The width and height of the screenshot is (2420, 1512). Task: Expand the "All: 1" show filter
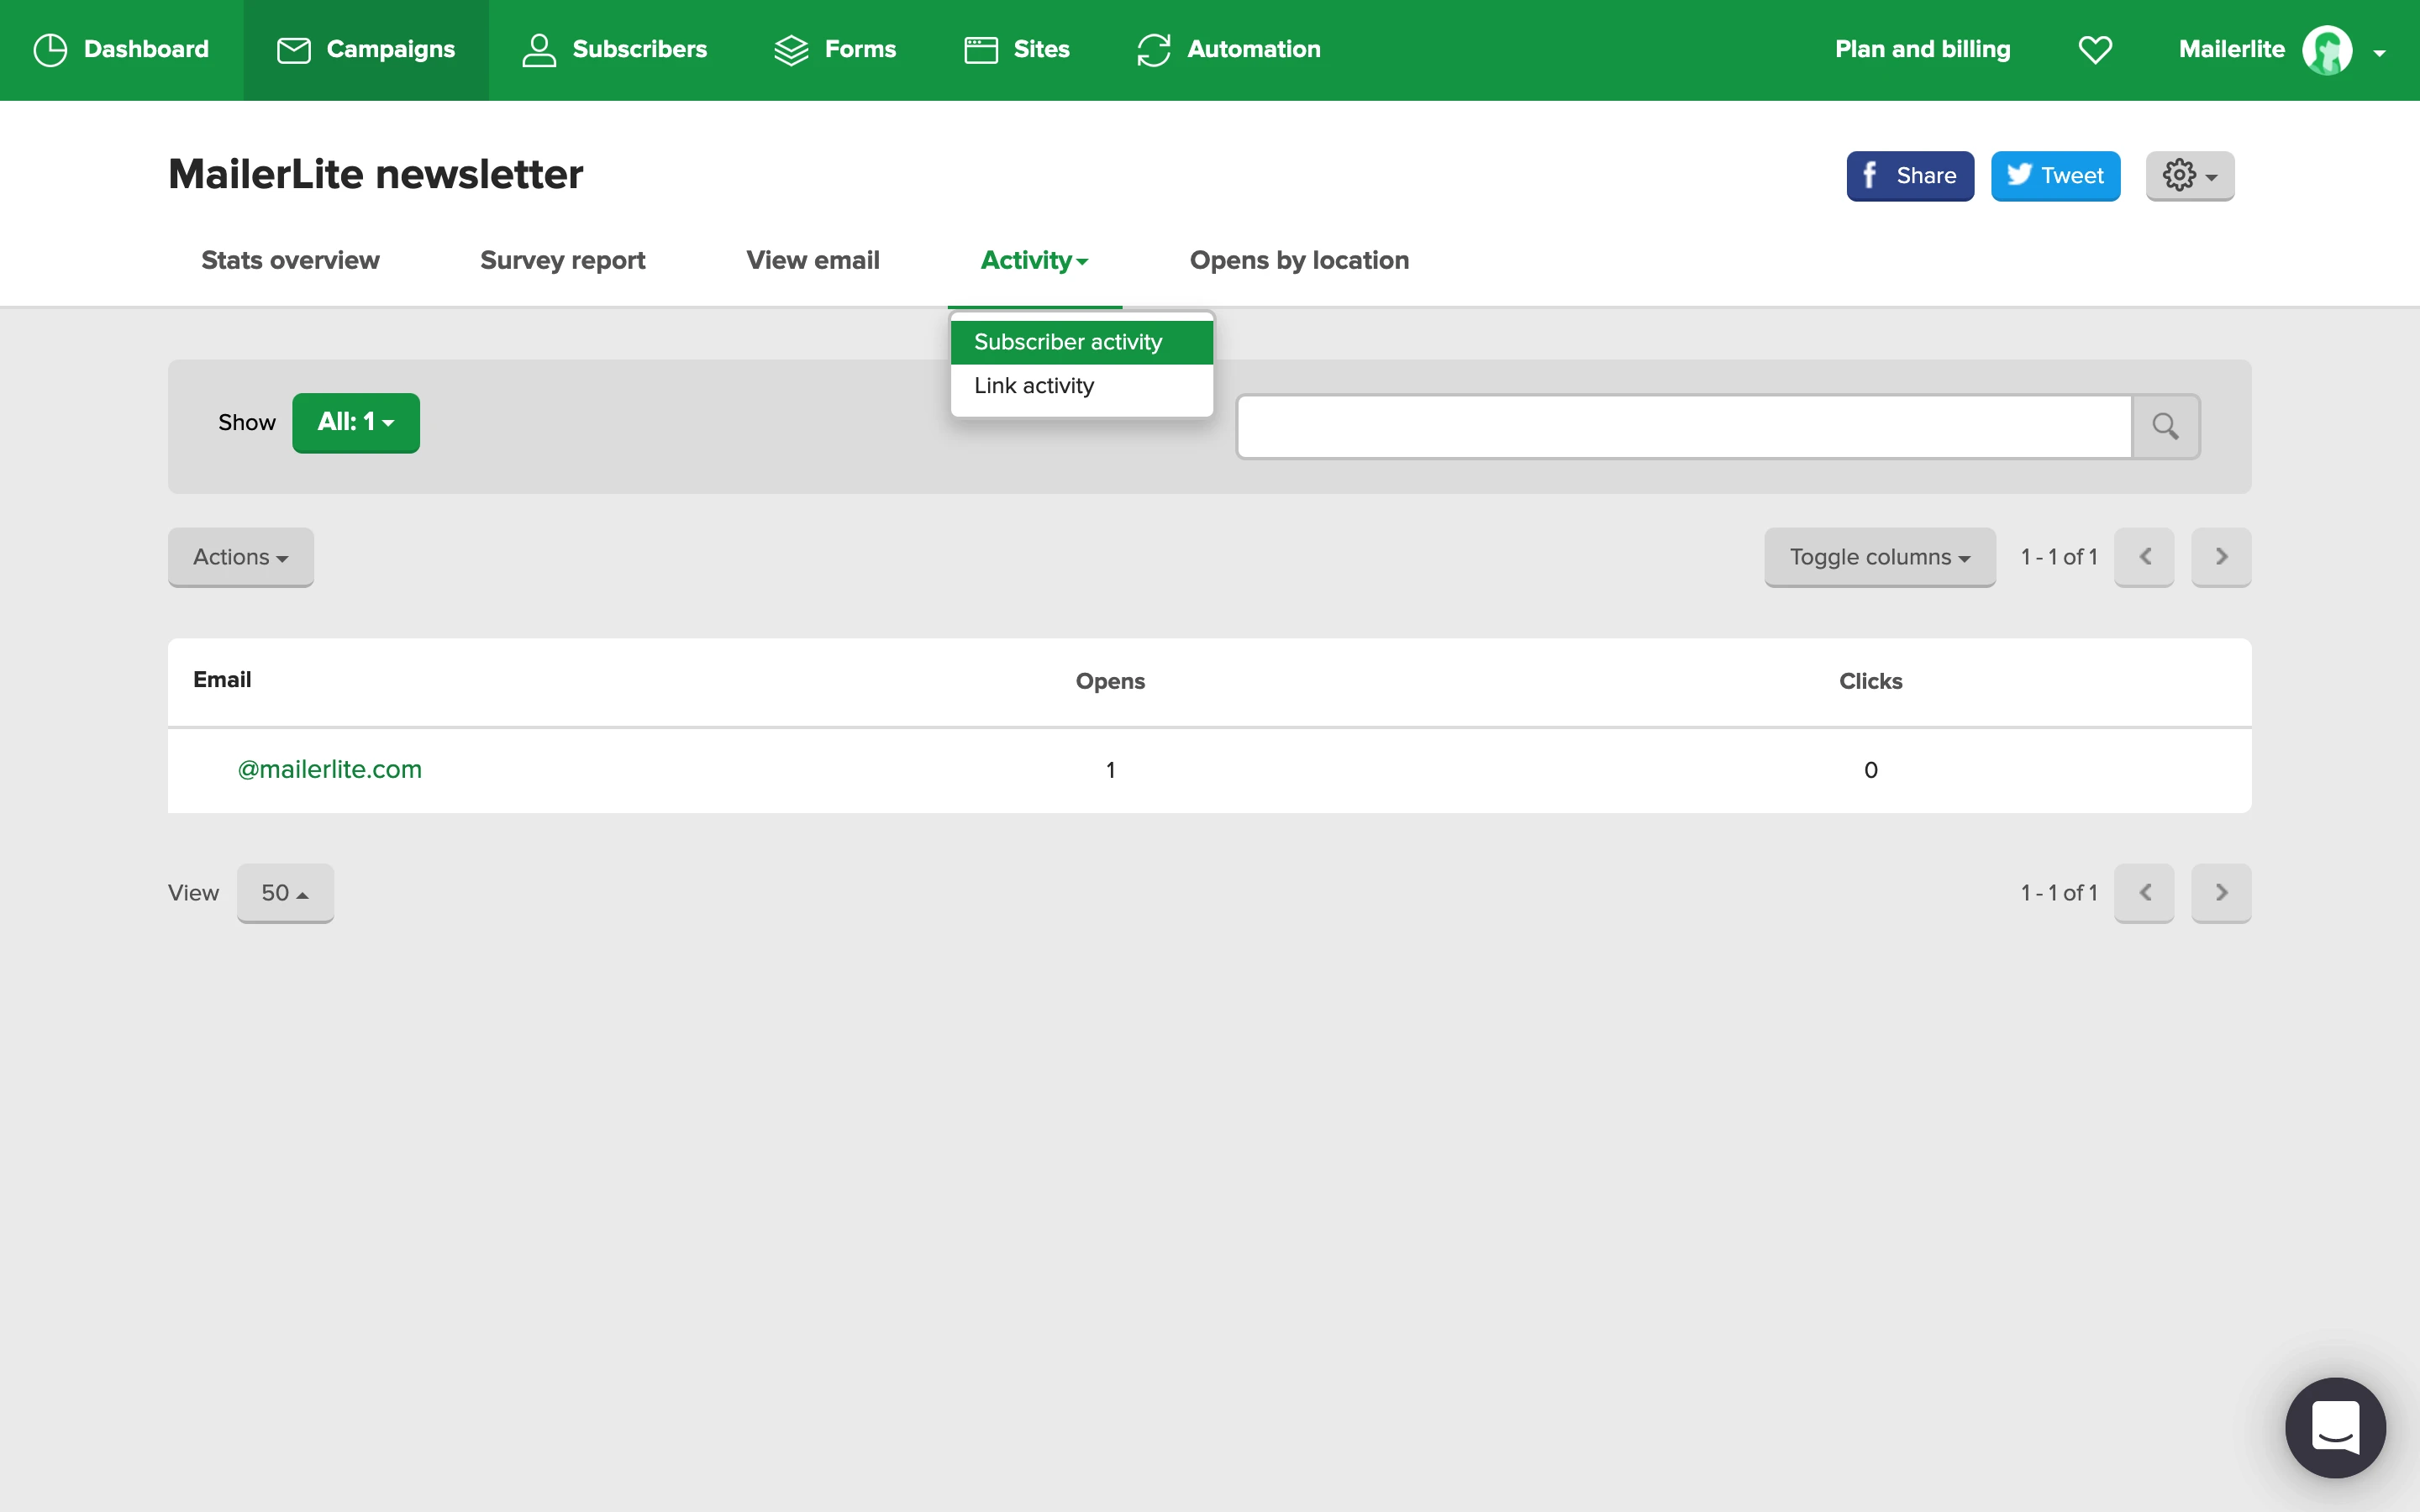[356, 423]
